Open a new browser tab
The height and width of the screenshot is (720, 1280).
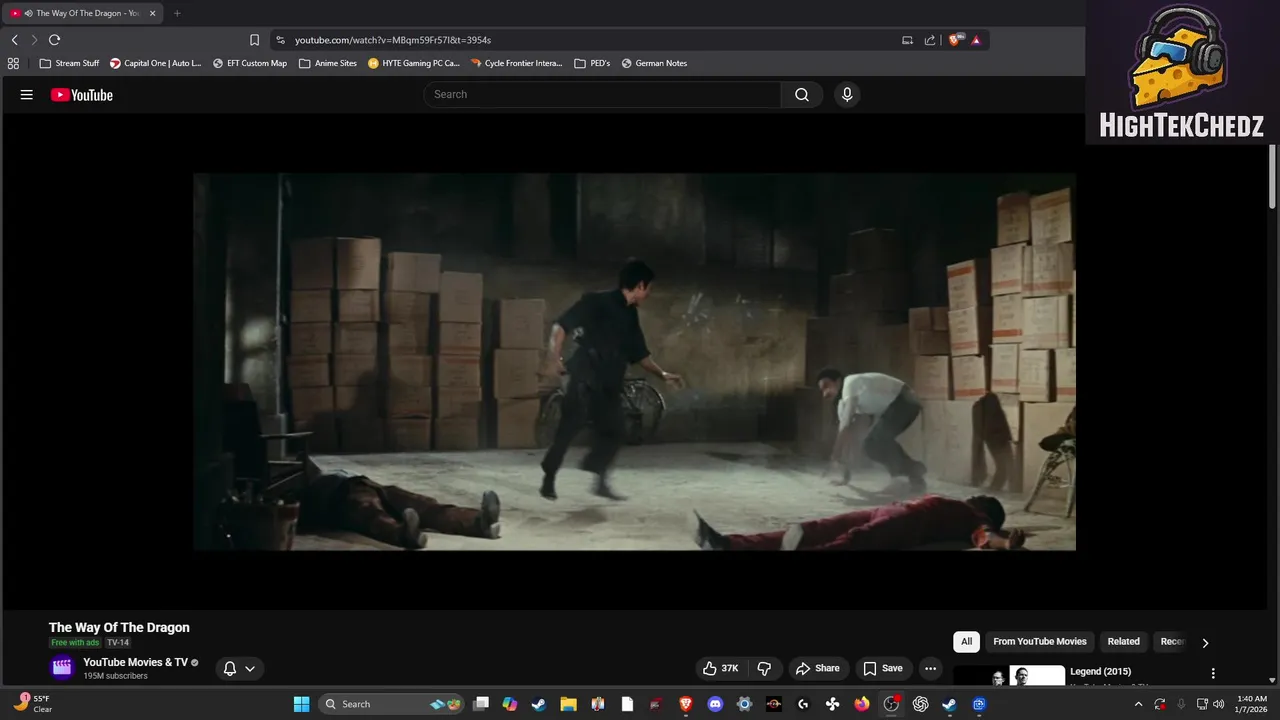click(x=177, y=13)
